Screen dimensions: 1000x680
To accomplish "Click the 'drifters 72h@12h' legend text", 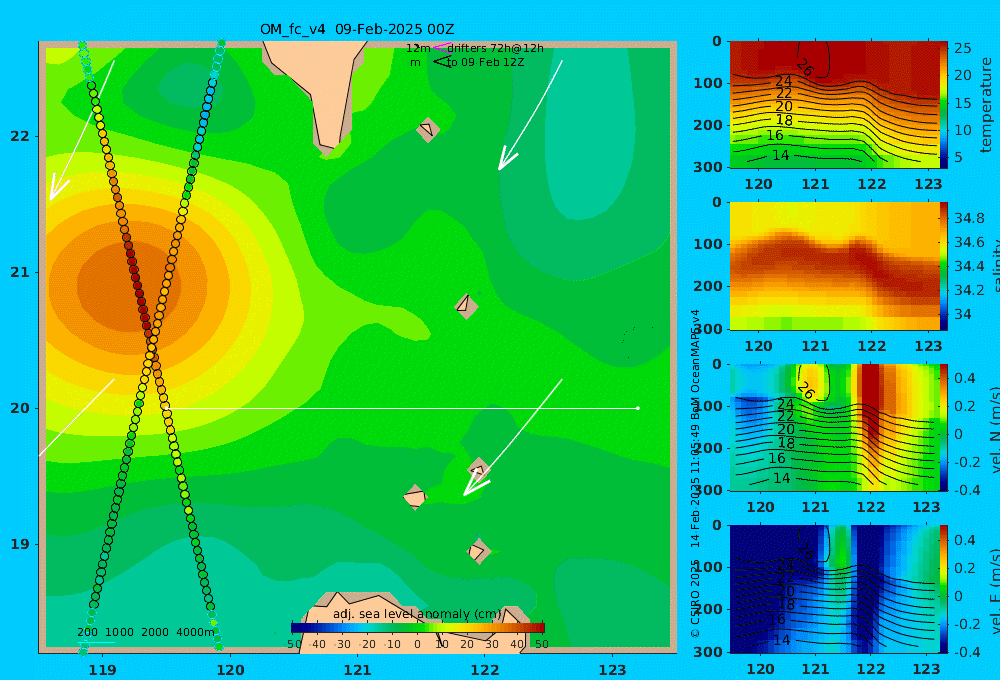I will coord(495,48).
